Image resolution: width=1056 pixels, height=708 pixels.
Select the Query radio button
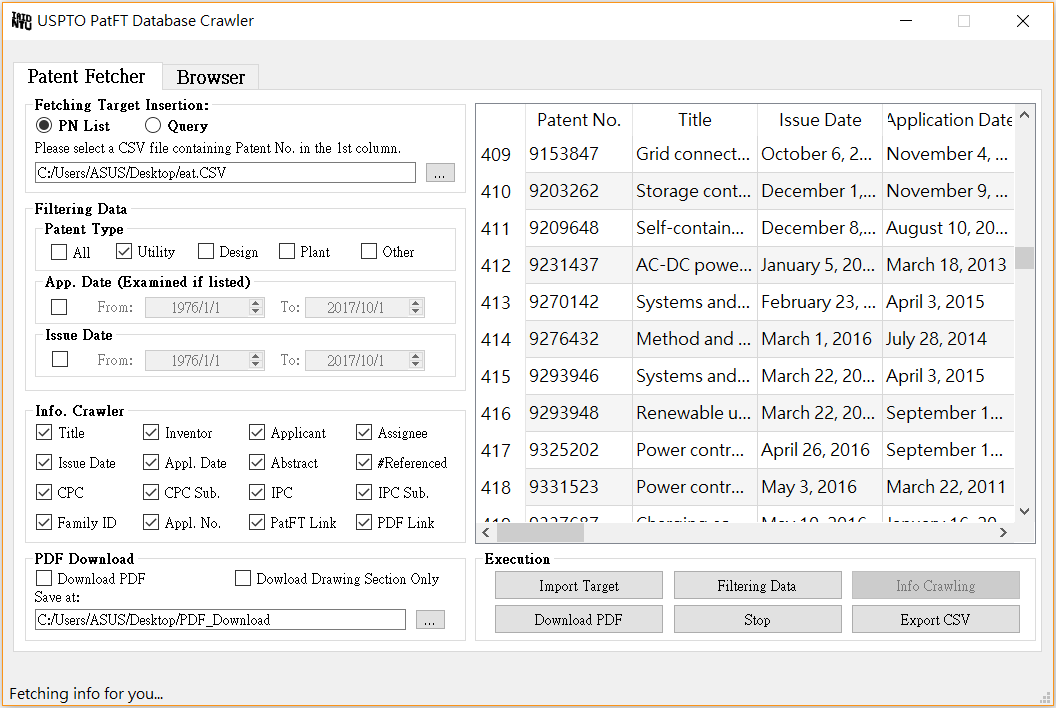[153, 125]
